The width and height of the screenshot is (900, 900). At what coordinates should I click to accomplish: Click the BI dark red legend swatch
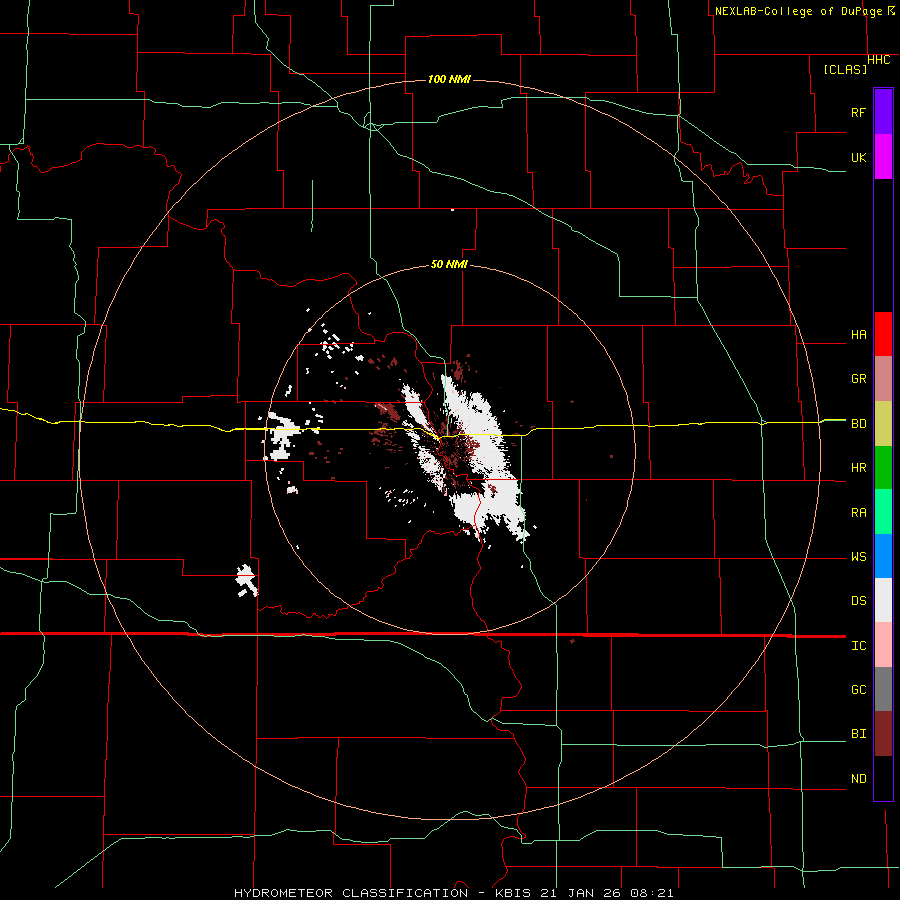(883, 734)
